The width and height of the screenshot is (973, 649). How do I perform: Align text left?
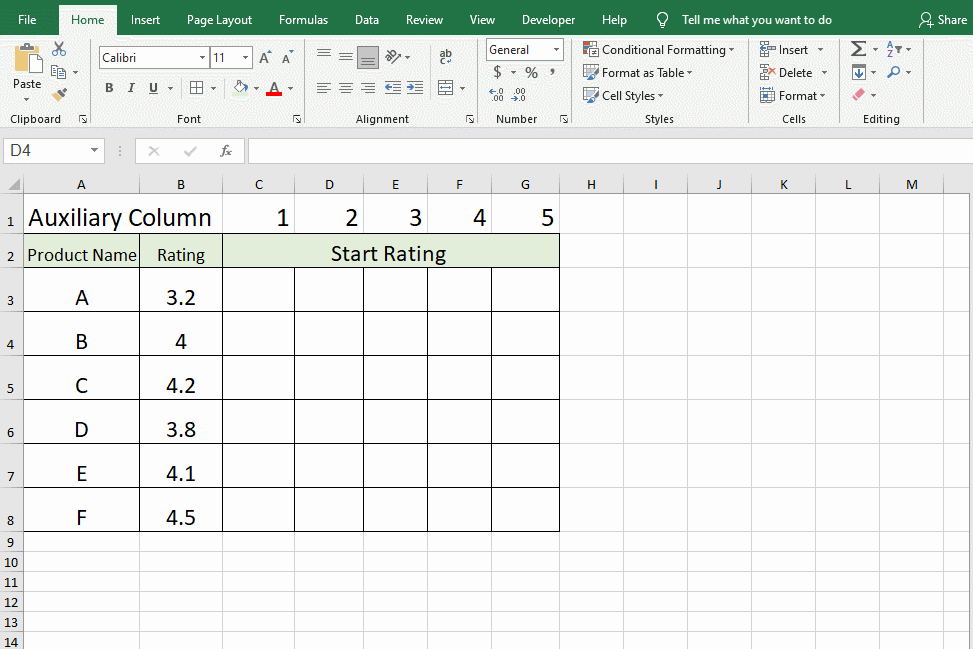323,88
